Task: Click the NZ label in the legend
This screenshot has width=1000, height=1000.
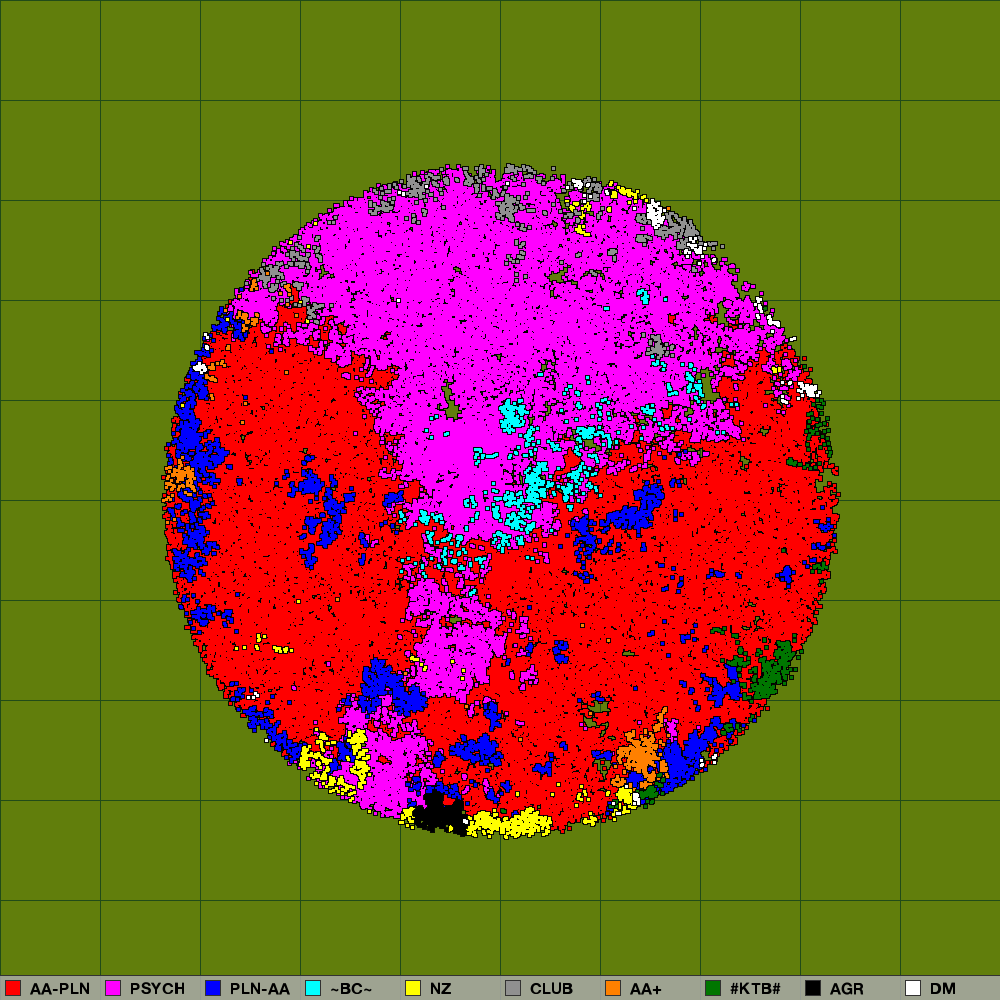Action: pyautogui.click(x=441, y=988)
